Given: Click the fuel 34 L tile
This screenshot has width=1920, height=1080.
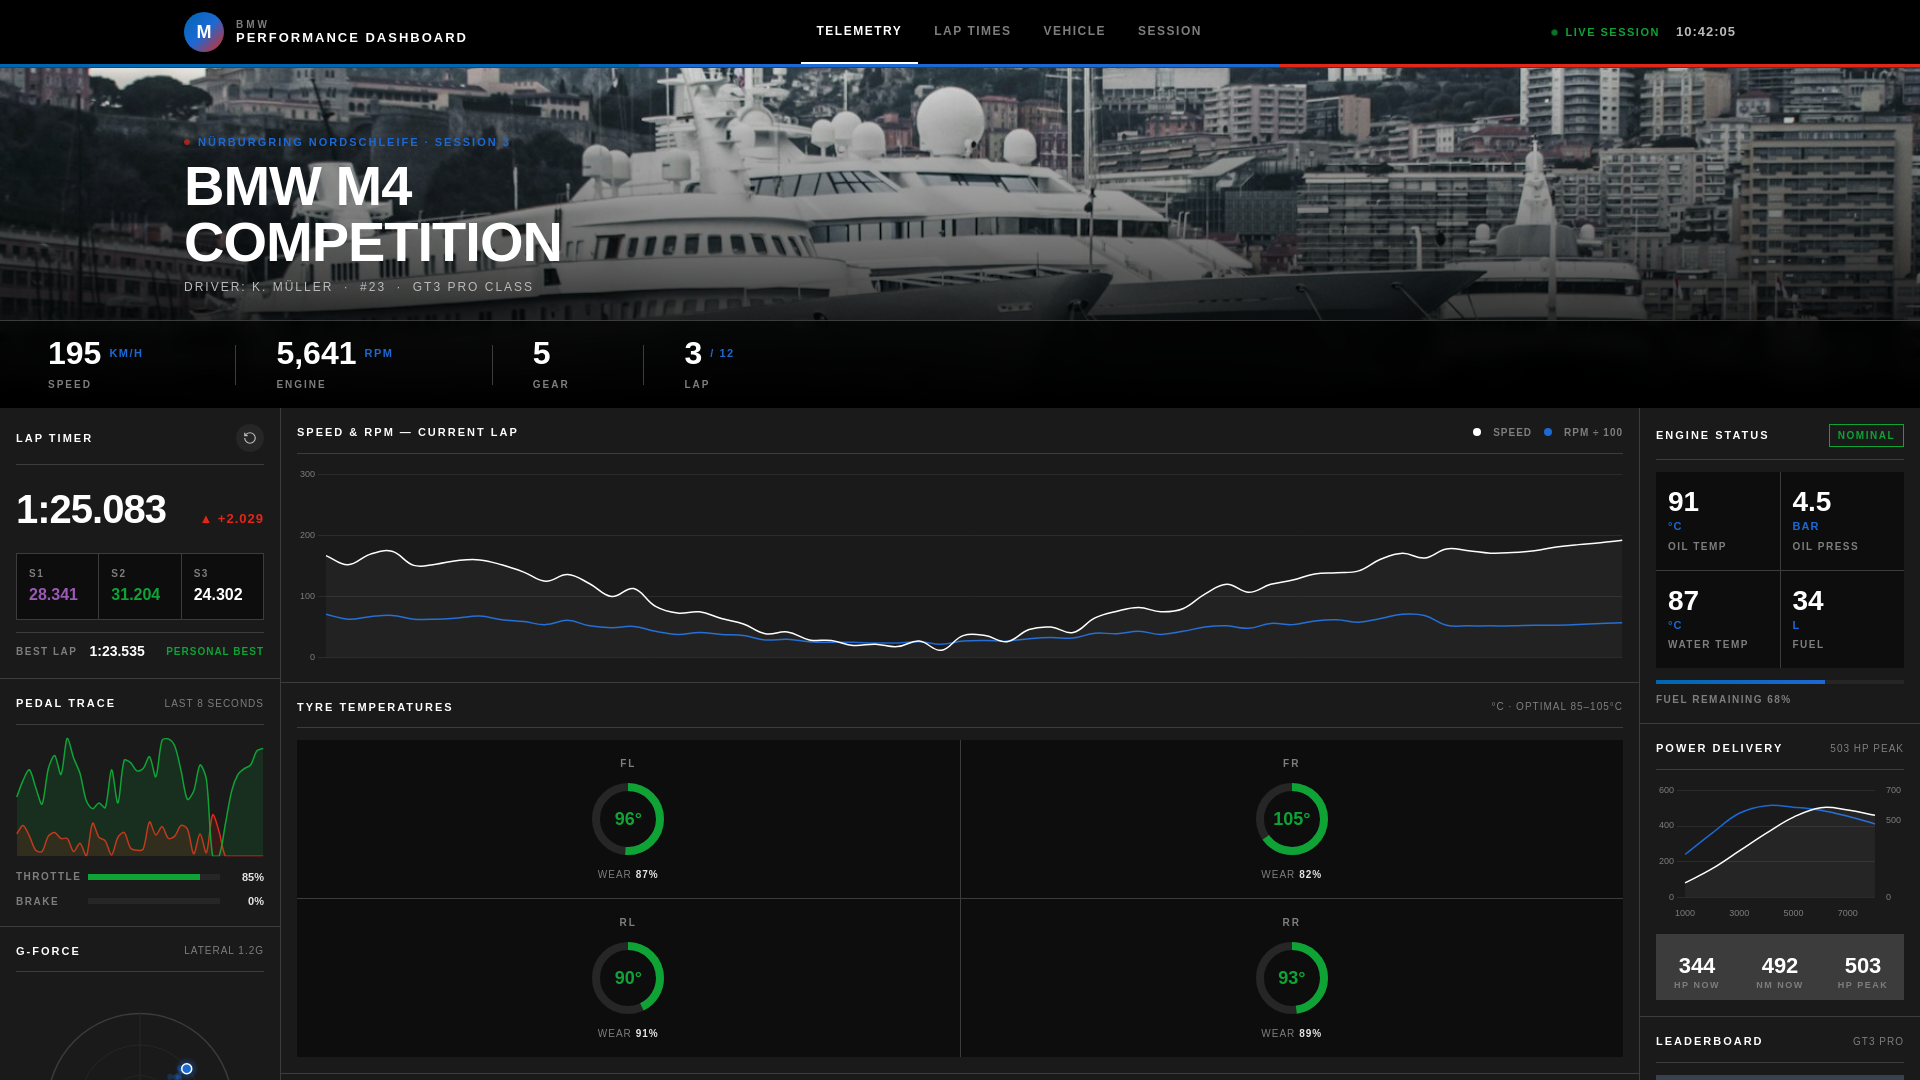Looking at the screenshot, I should click(1842, 619).
